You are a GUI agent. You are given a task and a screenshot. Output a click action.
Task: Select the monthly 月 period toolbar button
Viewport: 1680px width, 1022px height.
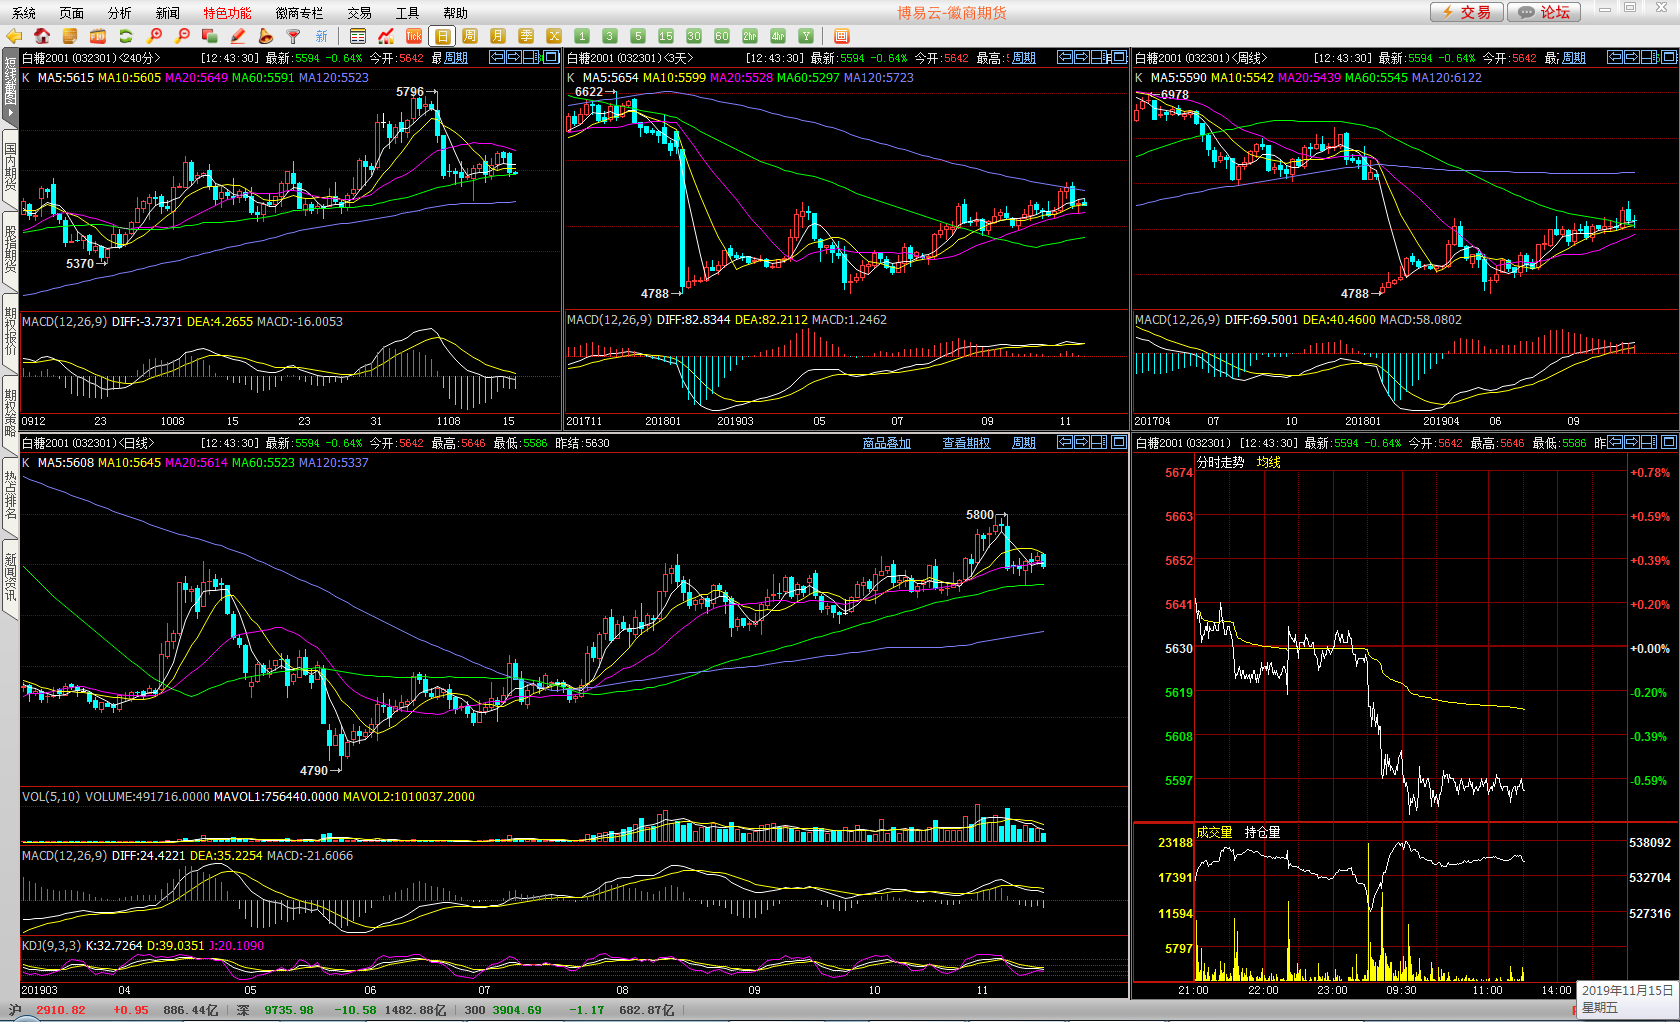point(498,36)
